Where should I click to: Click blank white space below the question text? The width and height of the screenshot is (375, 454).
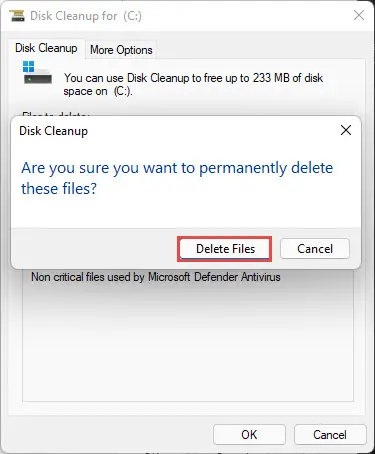coord(186,213)
